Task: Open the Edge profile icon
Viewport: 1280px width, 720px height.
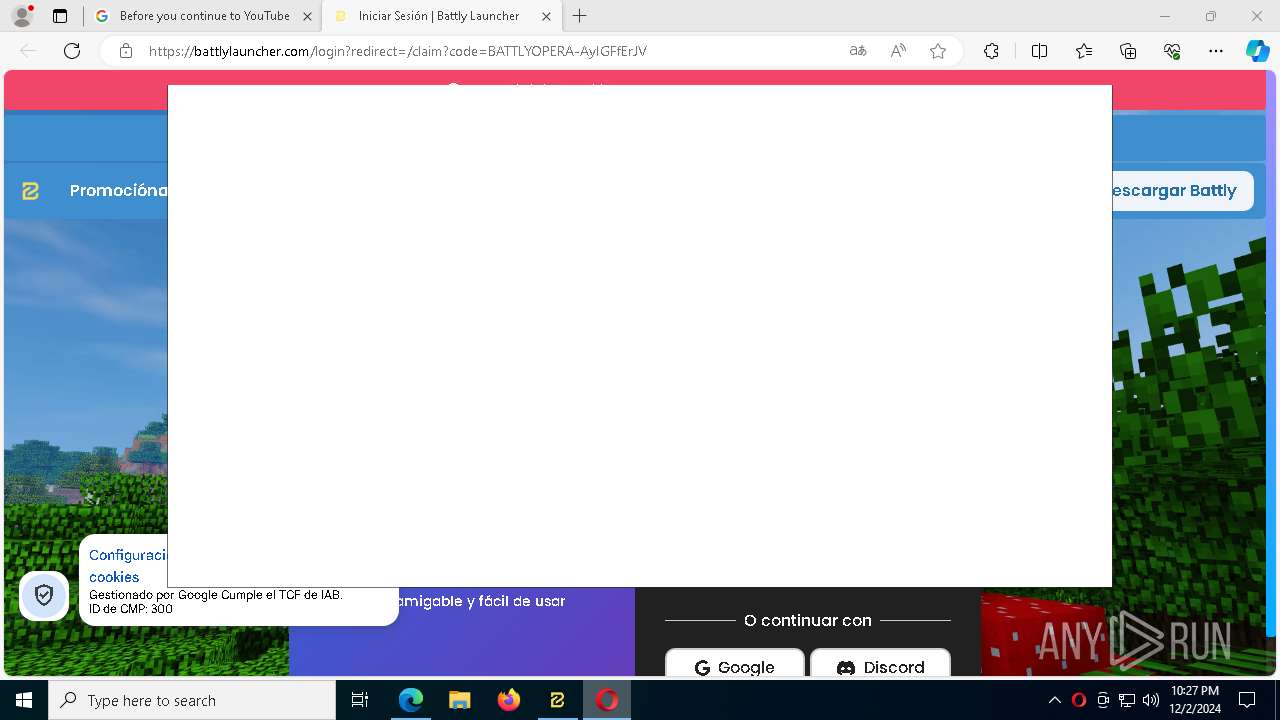Action: coord(22,16)
